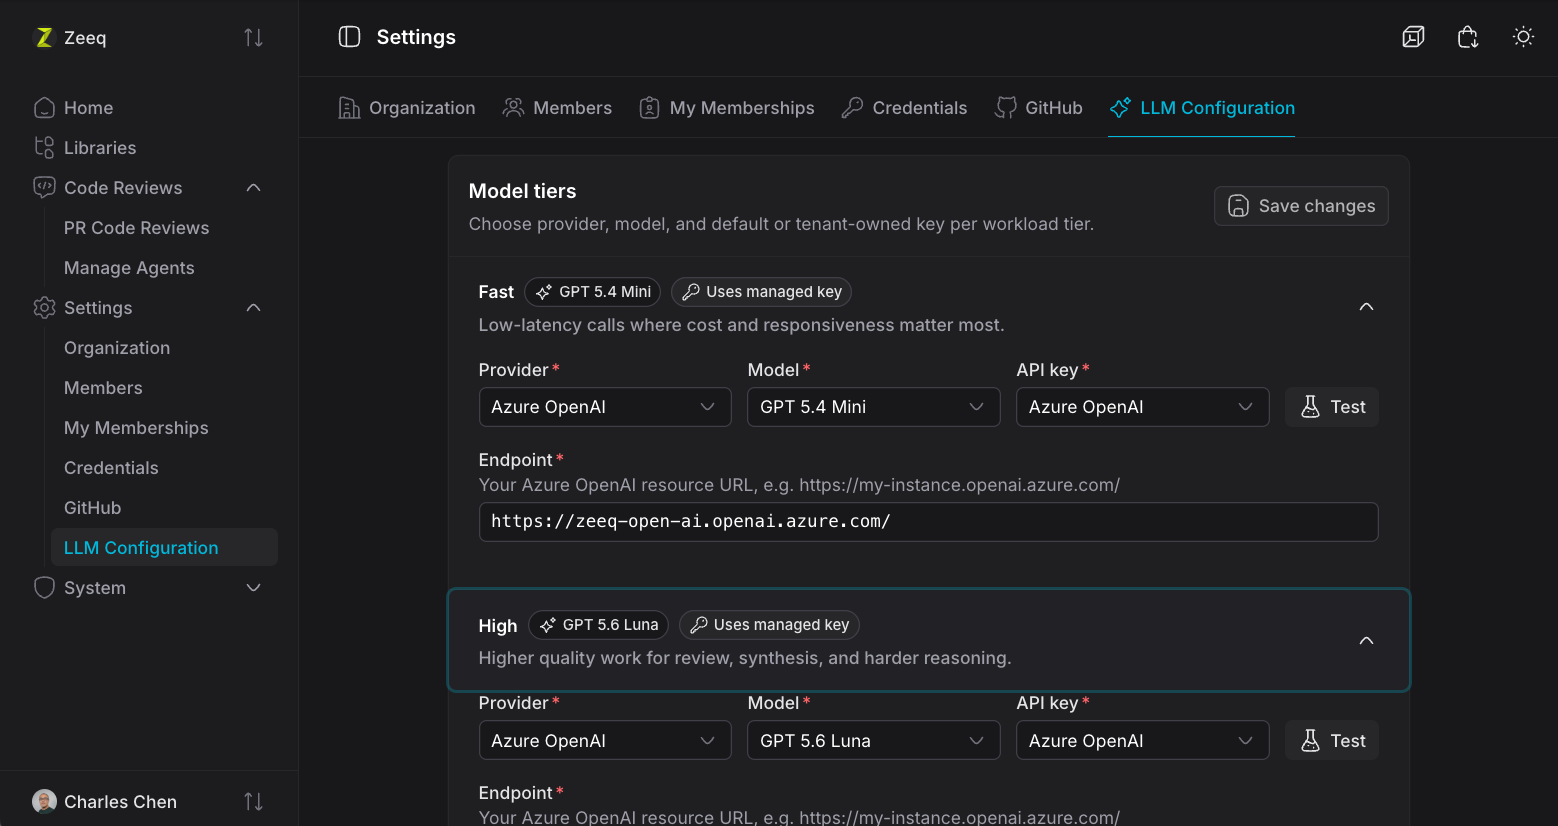The image size is (1558, 826).
Task: Open the Fast tier Model dropdown GPT 5.4 Mini
Action: (x=874, y=407)
